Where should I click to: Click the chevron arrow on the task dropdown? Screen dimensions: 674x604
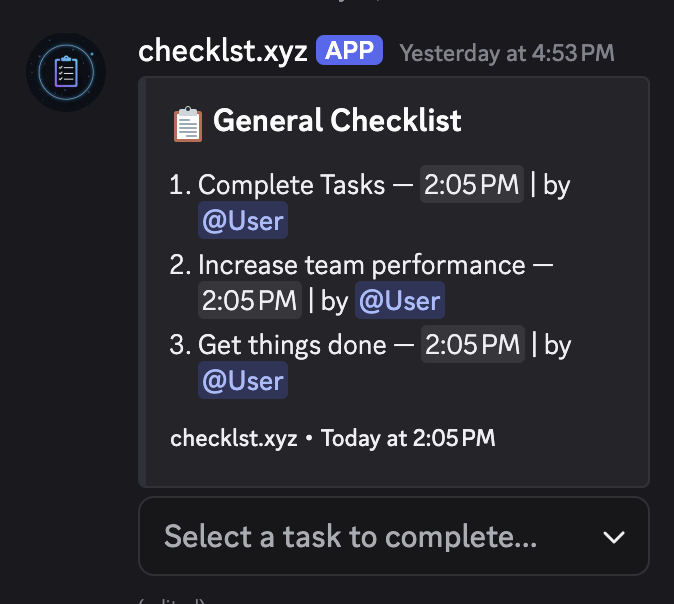(614, 538)
